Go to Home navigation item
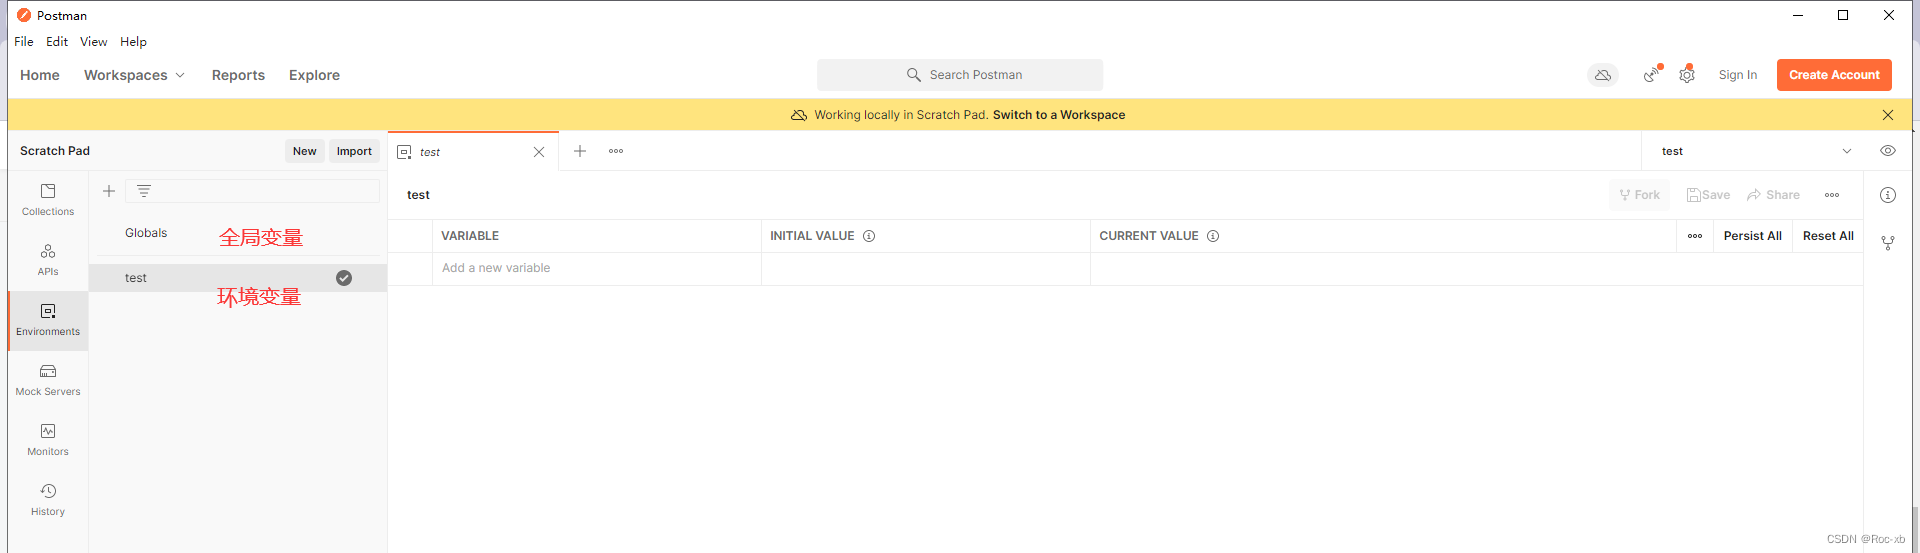This screenshot has width=1920, height=553. [40, 75]
